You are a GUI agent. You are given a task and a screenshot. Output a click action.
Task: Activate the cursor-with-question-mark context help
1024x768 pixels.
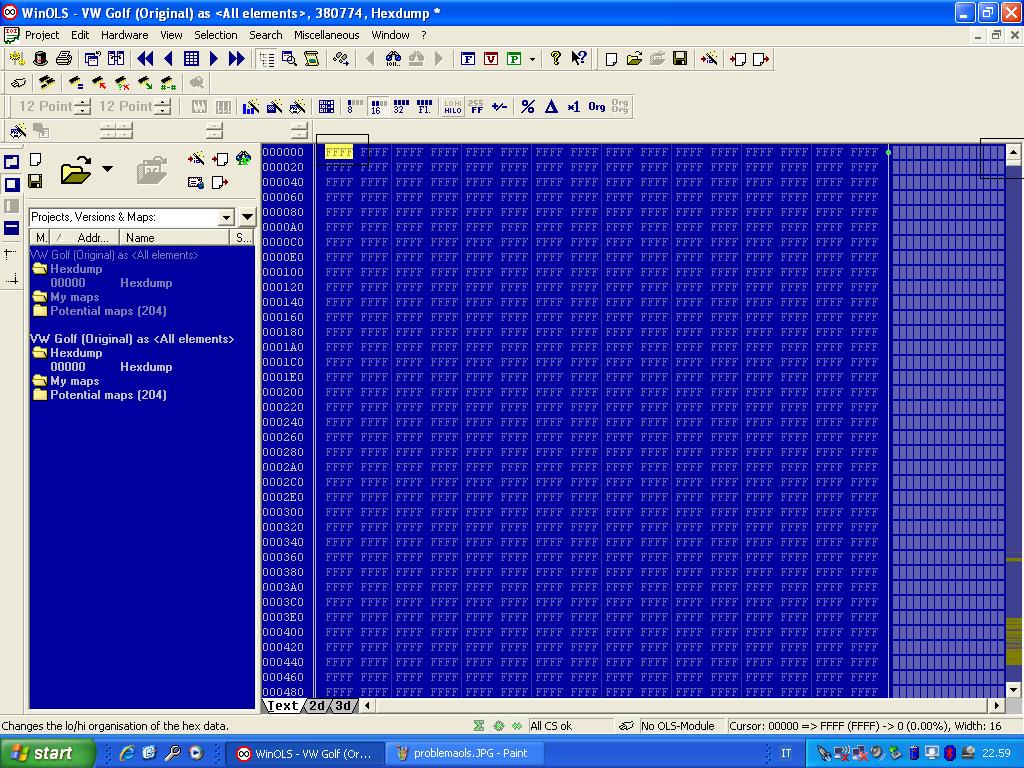point(579,59)
